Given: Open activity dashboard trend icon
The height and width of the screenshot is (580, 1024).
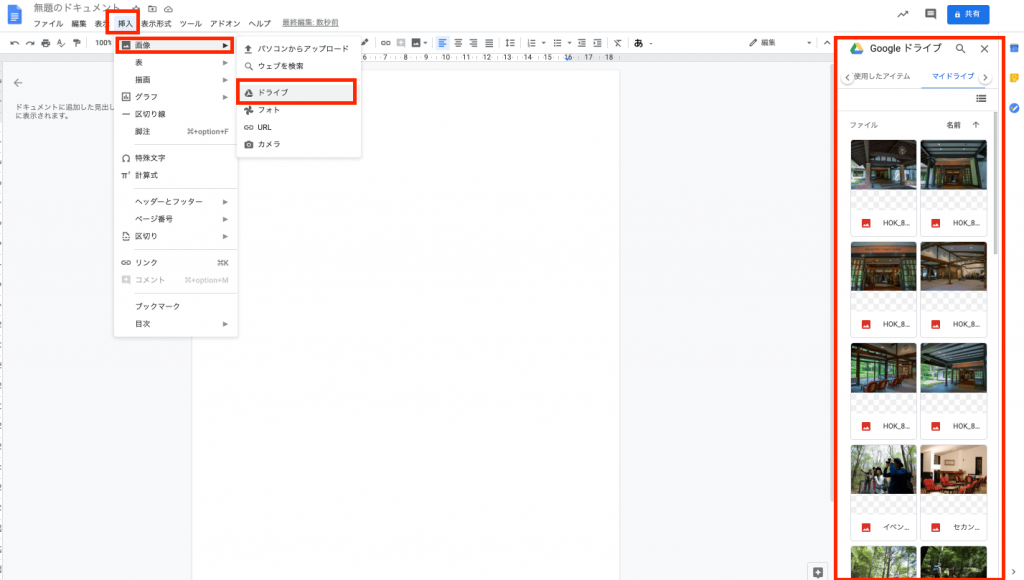Looking at the screenshot, I should point(903,14).
